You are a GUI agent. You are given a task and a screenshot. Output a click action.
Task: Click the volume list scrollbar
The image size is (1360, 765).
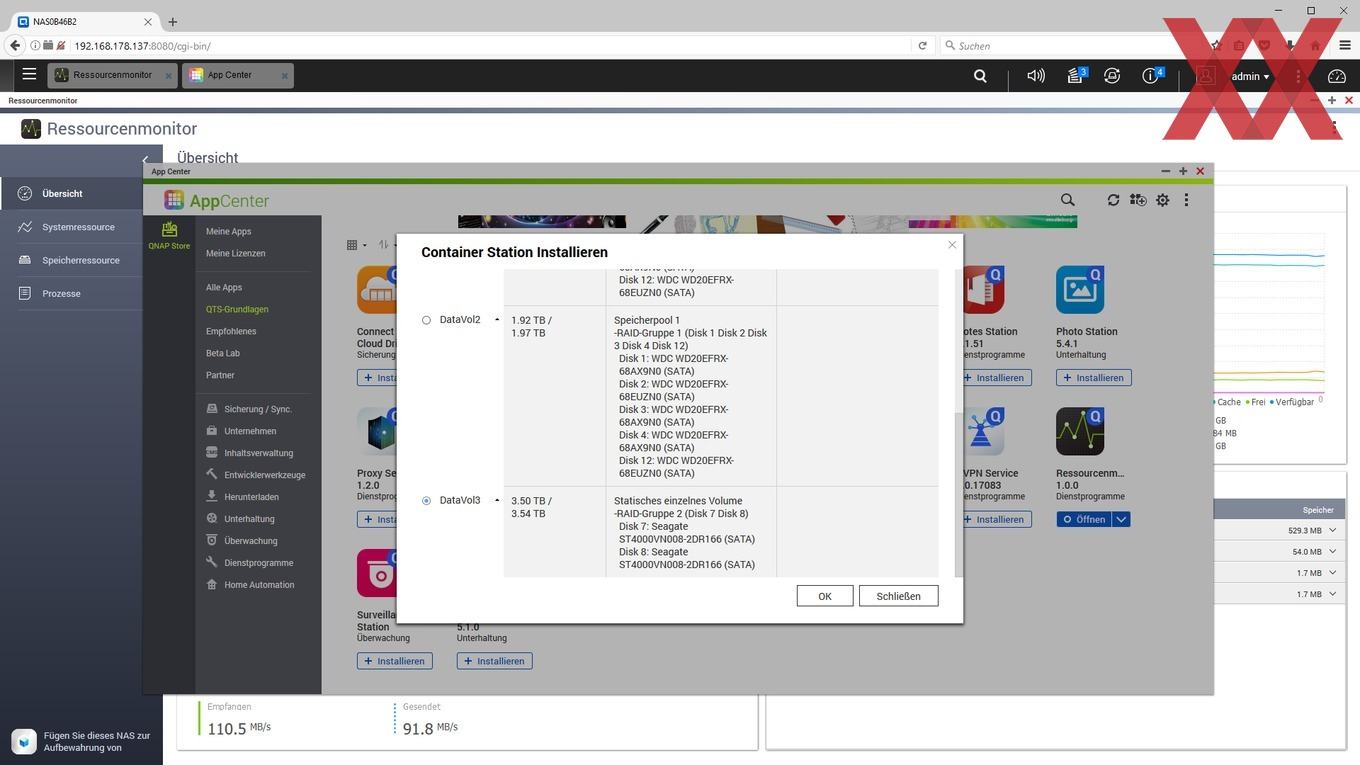(x=959, y=494)
